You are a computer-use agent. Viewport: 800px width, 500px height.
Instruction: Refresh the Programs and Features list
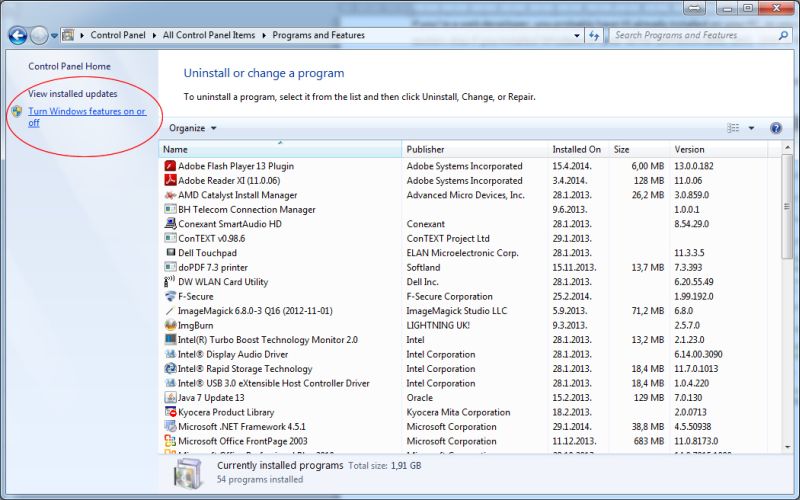(594, 35)
